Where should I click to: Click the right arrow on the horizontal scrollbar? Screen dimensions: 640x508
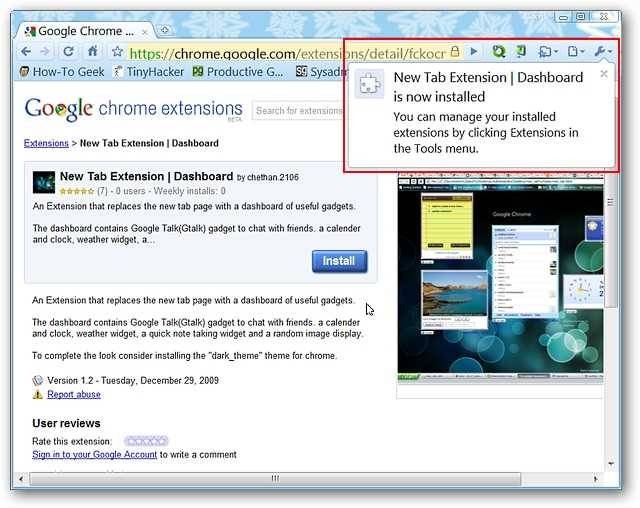coord(596,479)
